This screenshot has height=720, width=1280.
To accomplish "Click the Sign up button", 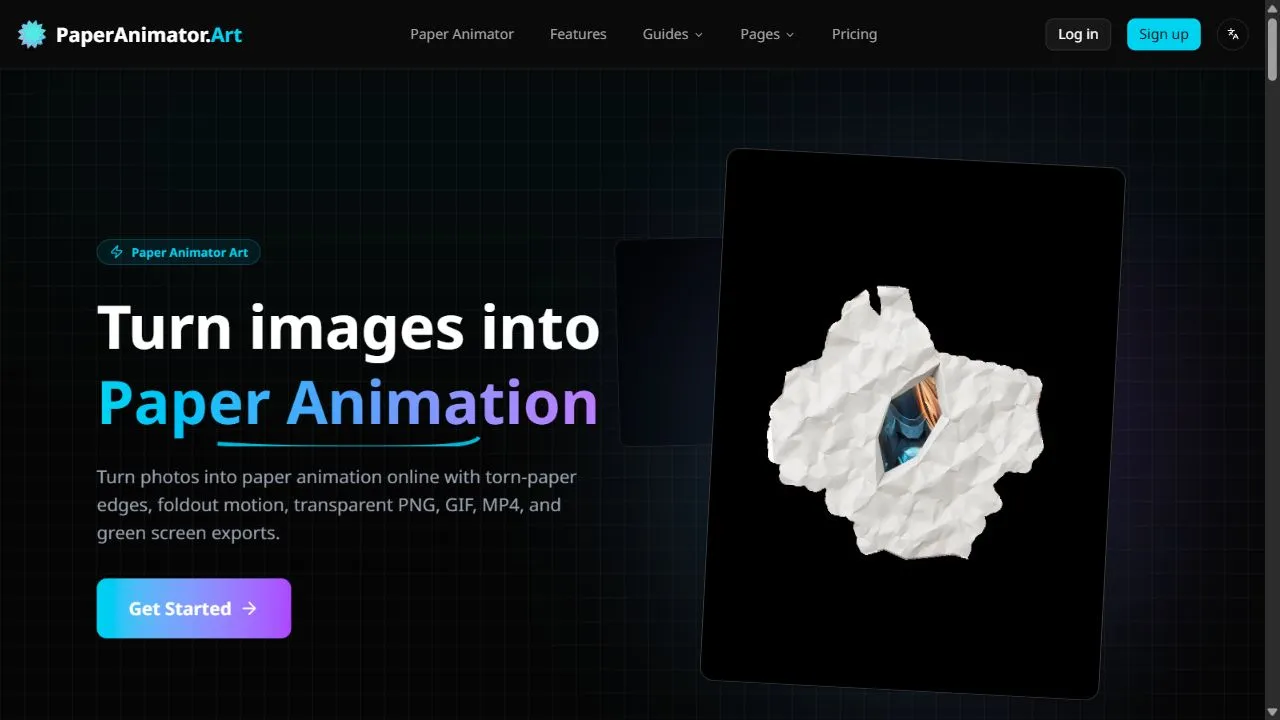I will [1164, 34].
